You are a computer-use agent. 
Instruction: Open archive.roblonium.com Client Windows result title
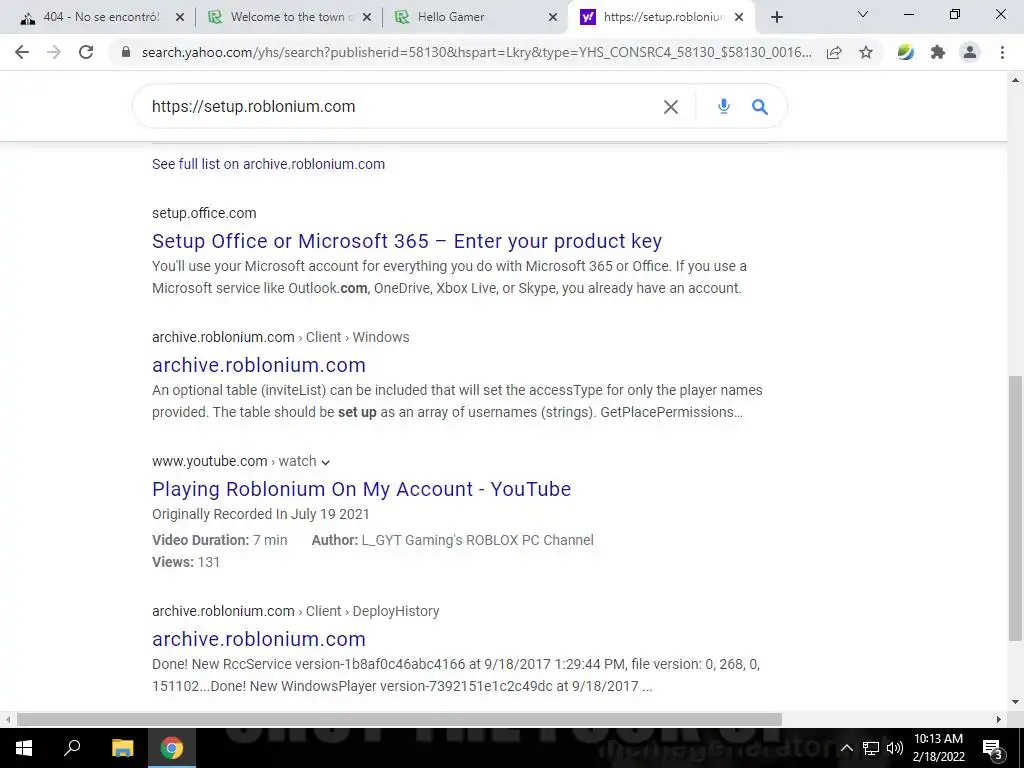[259, 365]
